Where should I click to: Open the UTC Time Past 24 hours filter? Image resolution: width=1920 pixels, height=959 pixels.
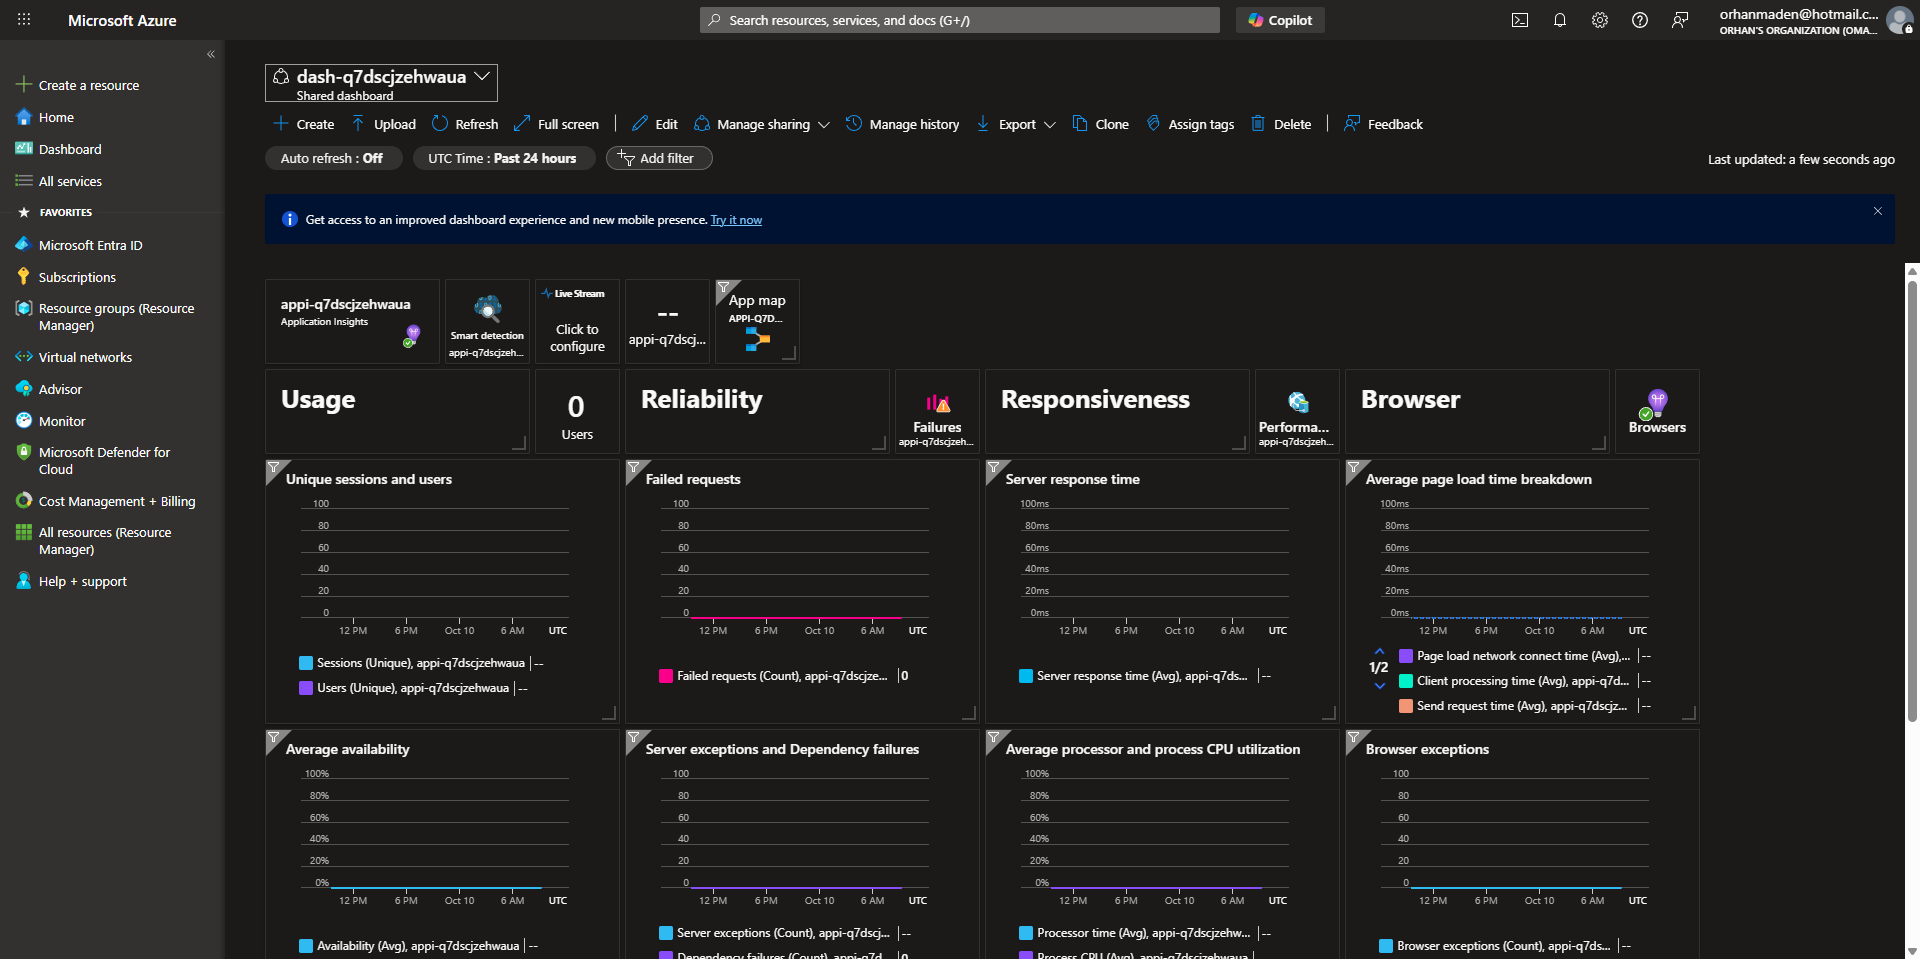[503, 158]
